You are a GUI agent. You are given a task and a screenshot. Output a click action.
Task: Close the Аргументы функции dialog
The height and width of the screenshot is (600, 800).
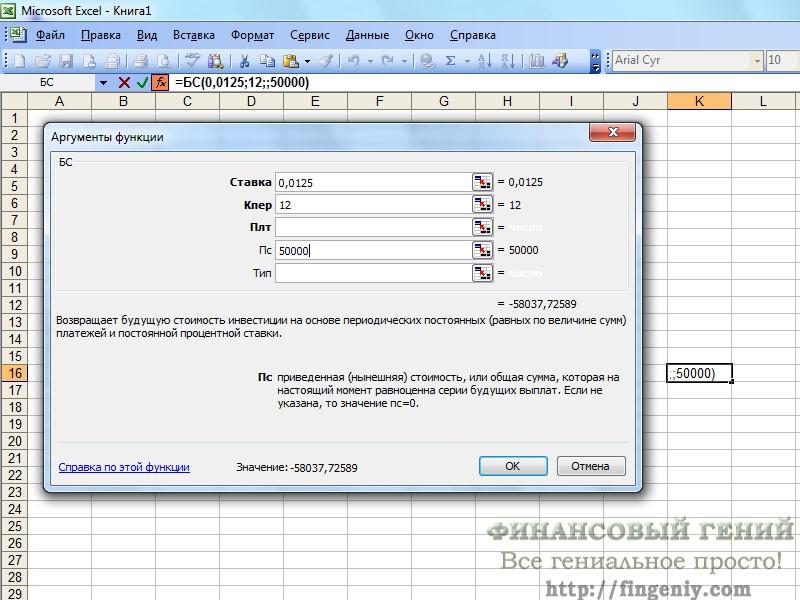(x=613, y=133)
